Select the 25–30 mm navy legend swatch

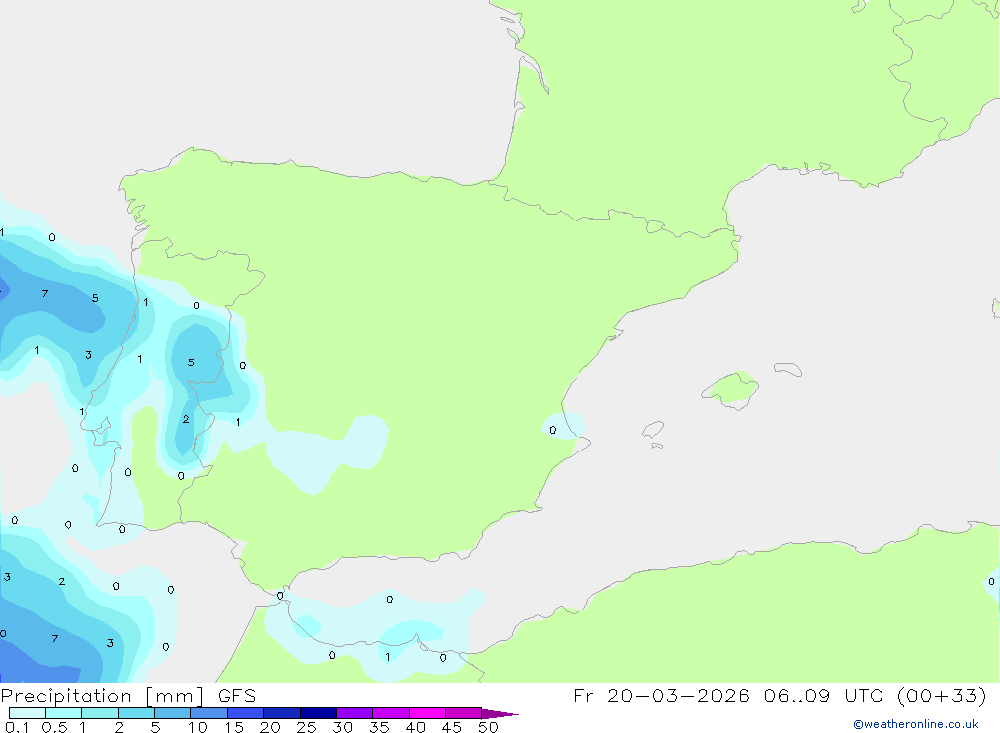(318, 713)
